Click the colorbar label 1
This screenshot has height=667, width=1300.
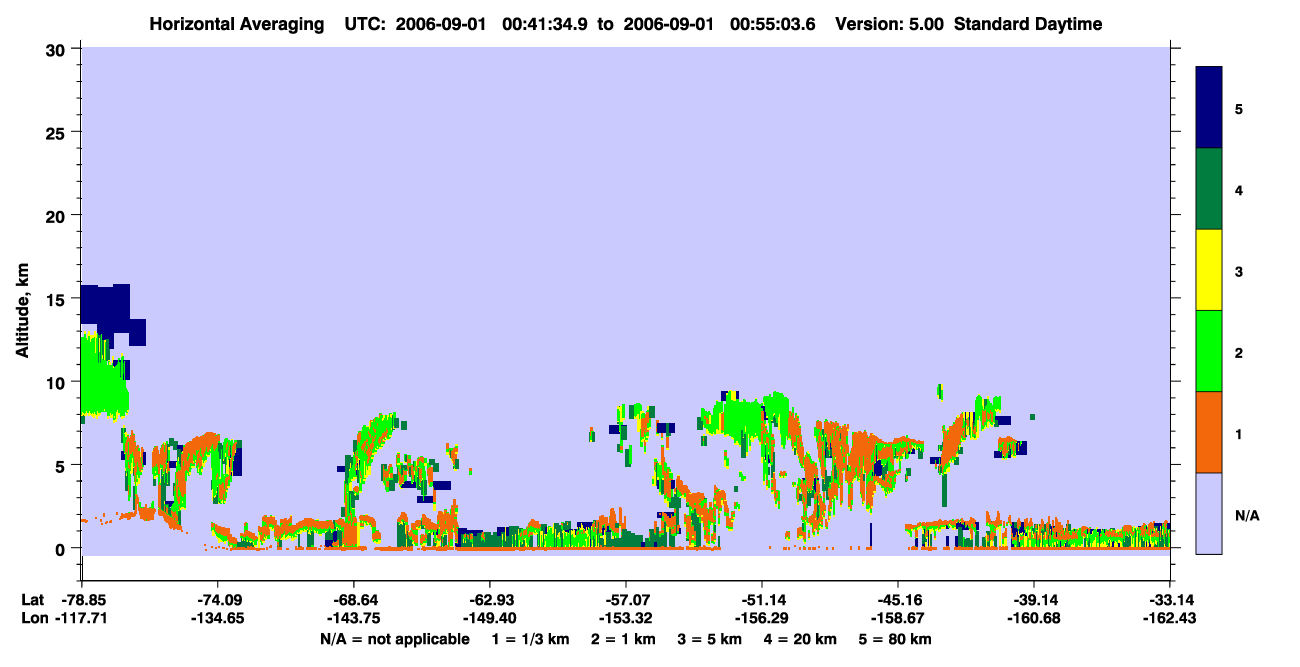click(x=1238, y=433)
